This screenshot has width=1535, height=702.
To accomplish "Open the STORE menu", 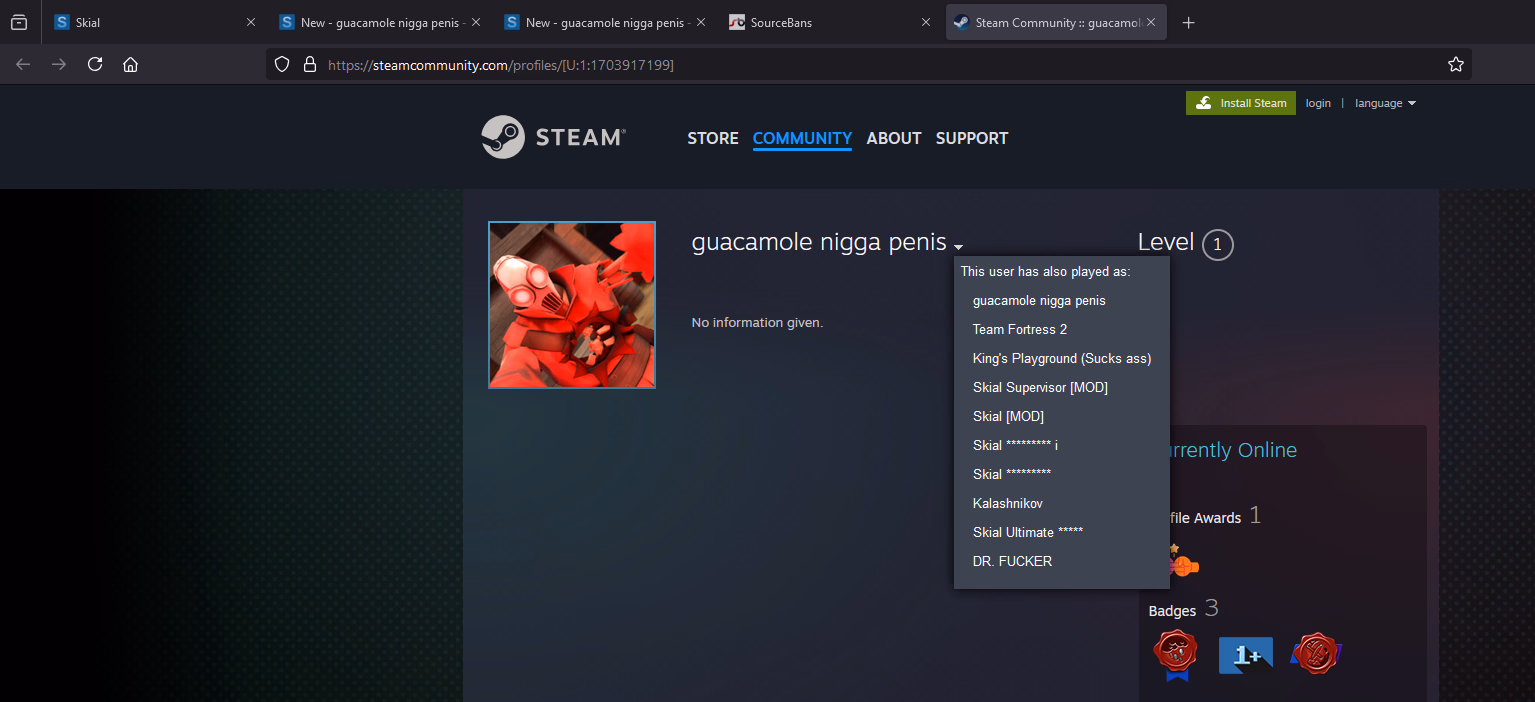I will pos(713,138).
